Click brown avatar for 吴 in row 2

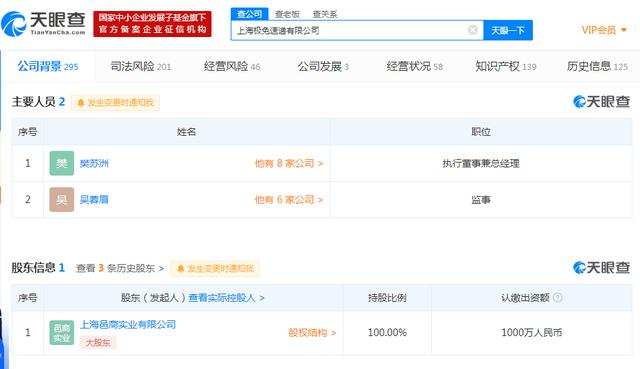click(62, 200)
